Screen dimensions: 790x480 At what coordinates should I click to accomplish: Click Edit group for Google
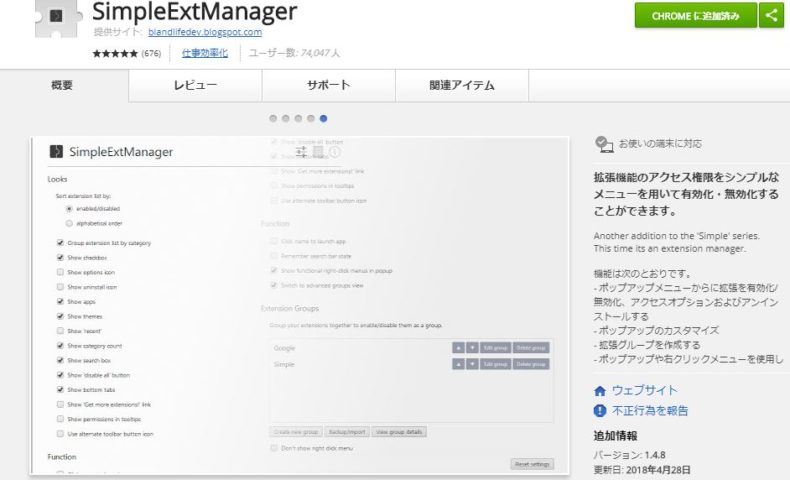(495, 348)
